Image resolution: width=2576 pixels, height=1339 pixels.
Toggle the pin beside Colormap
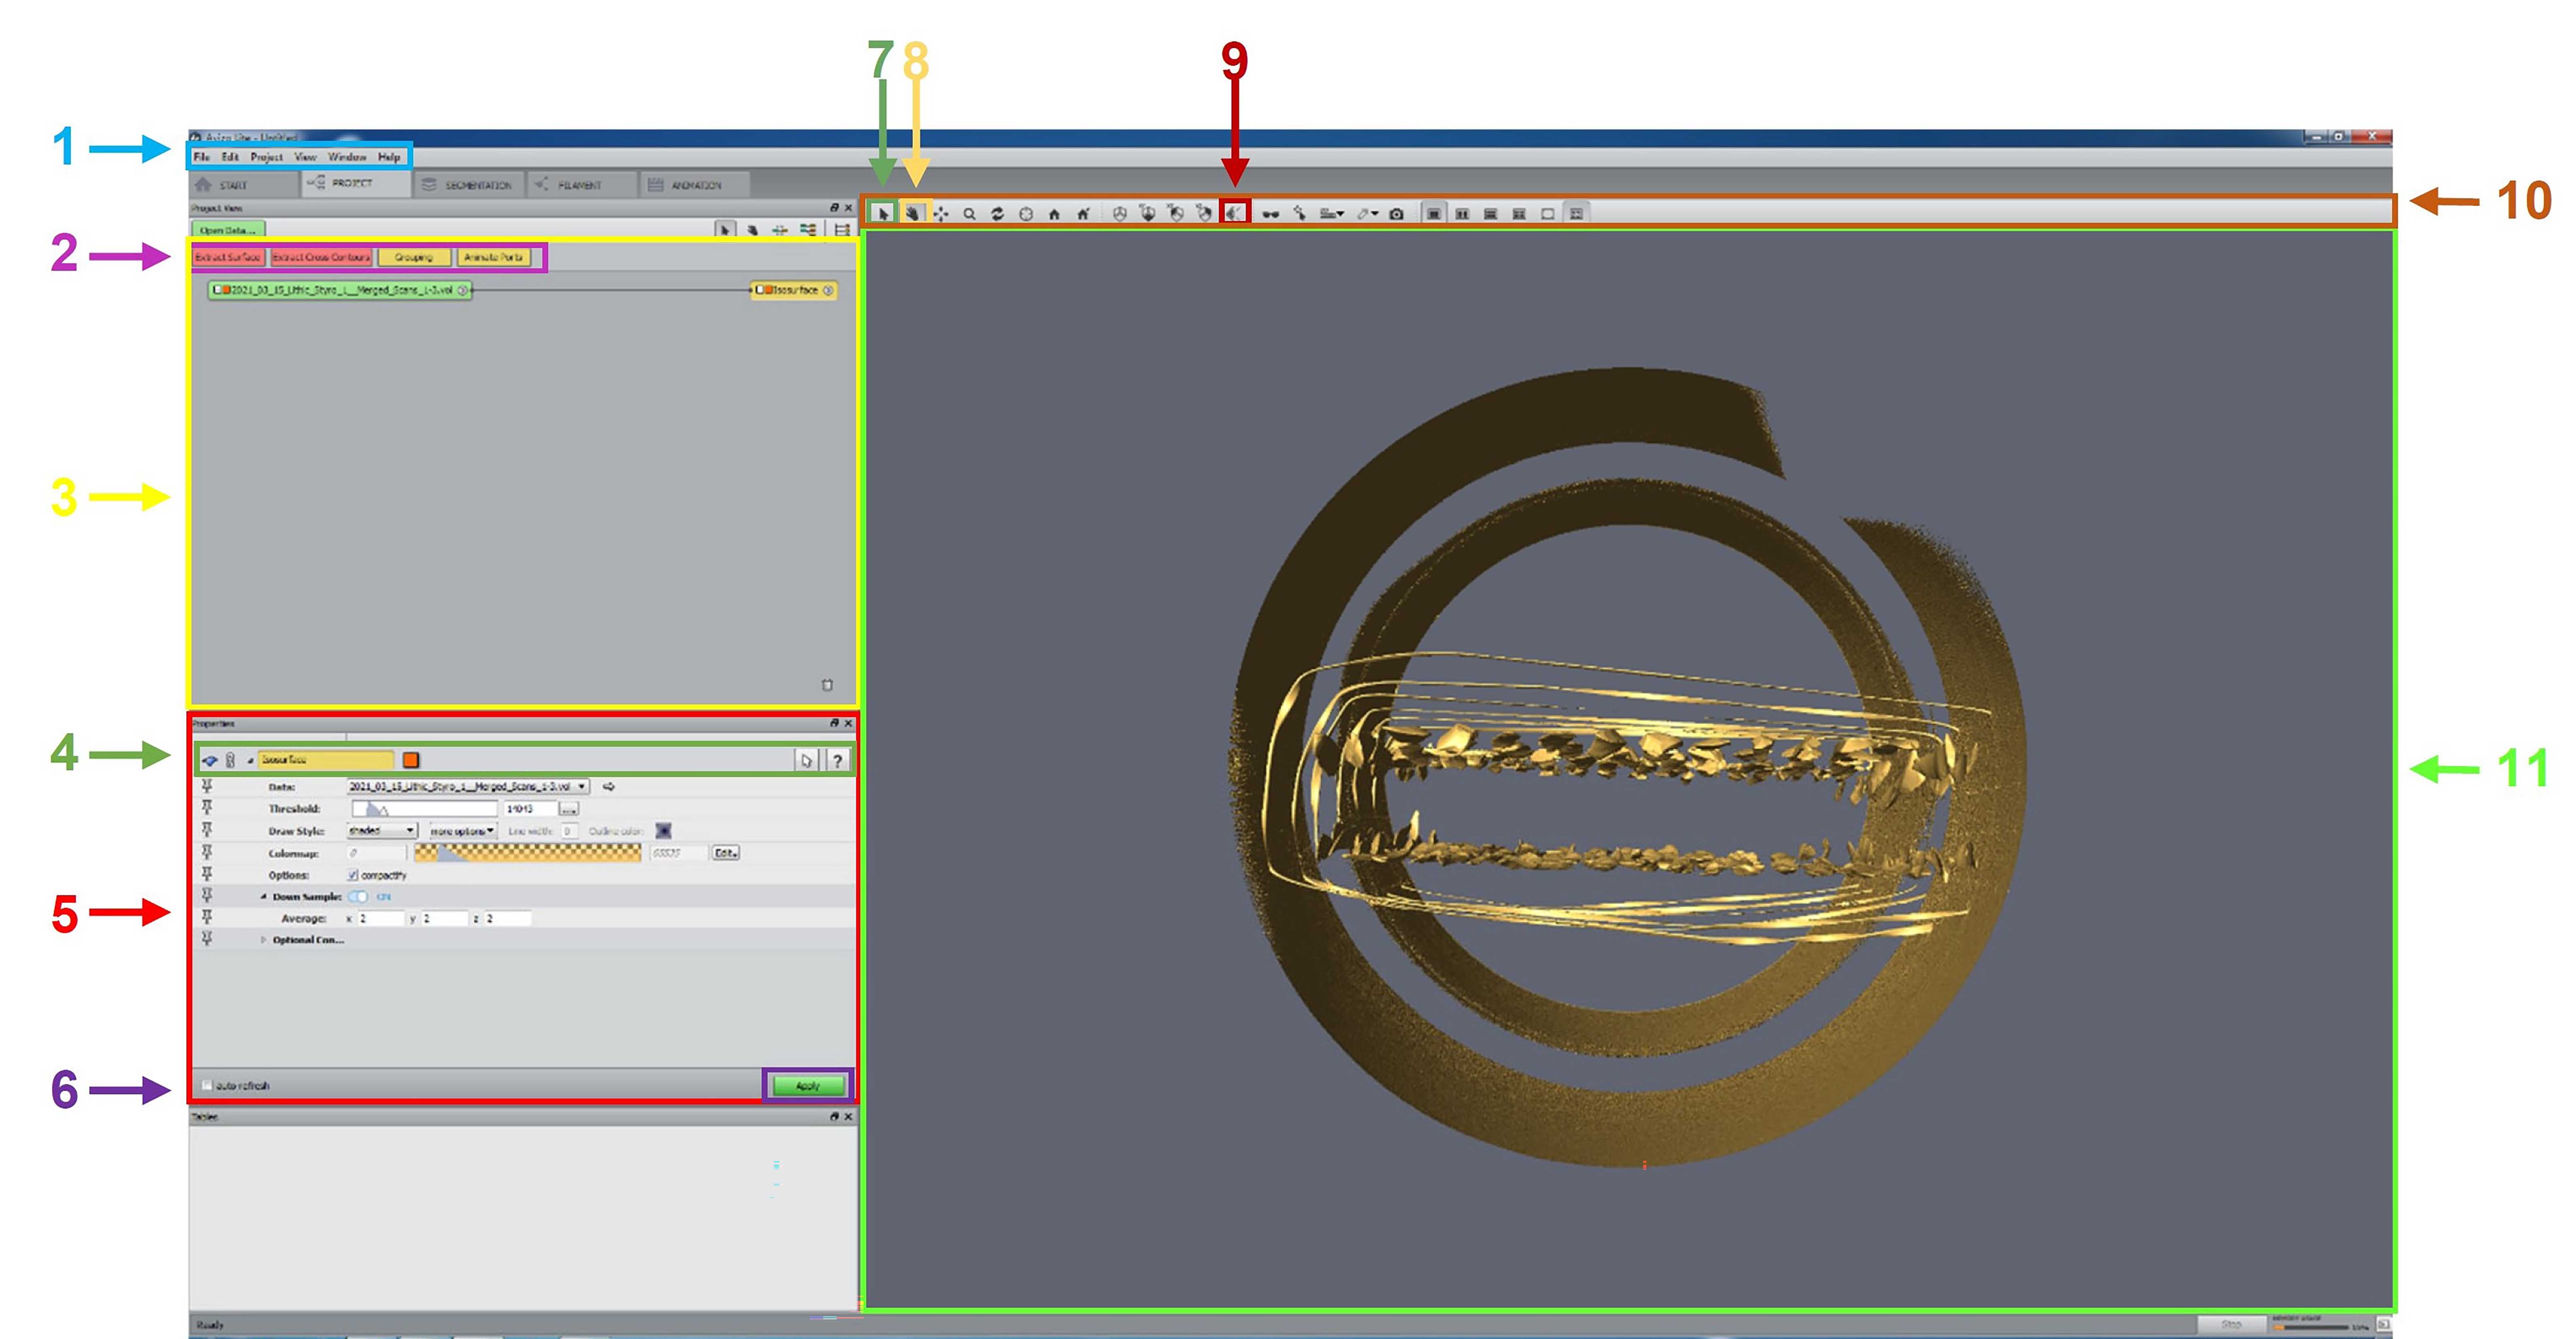[x=207, y=852]
